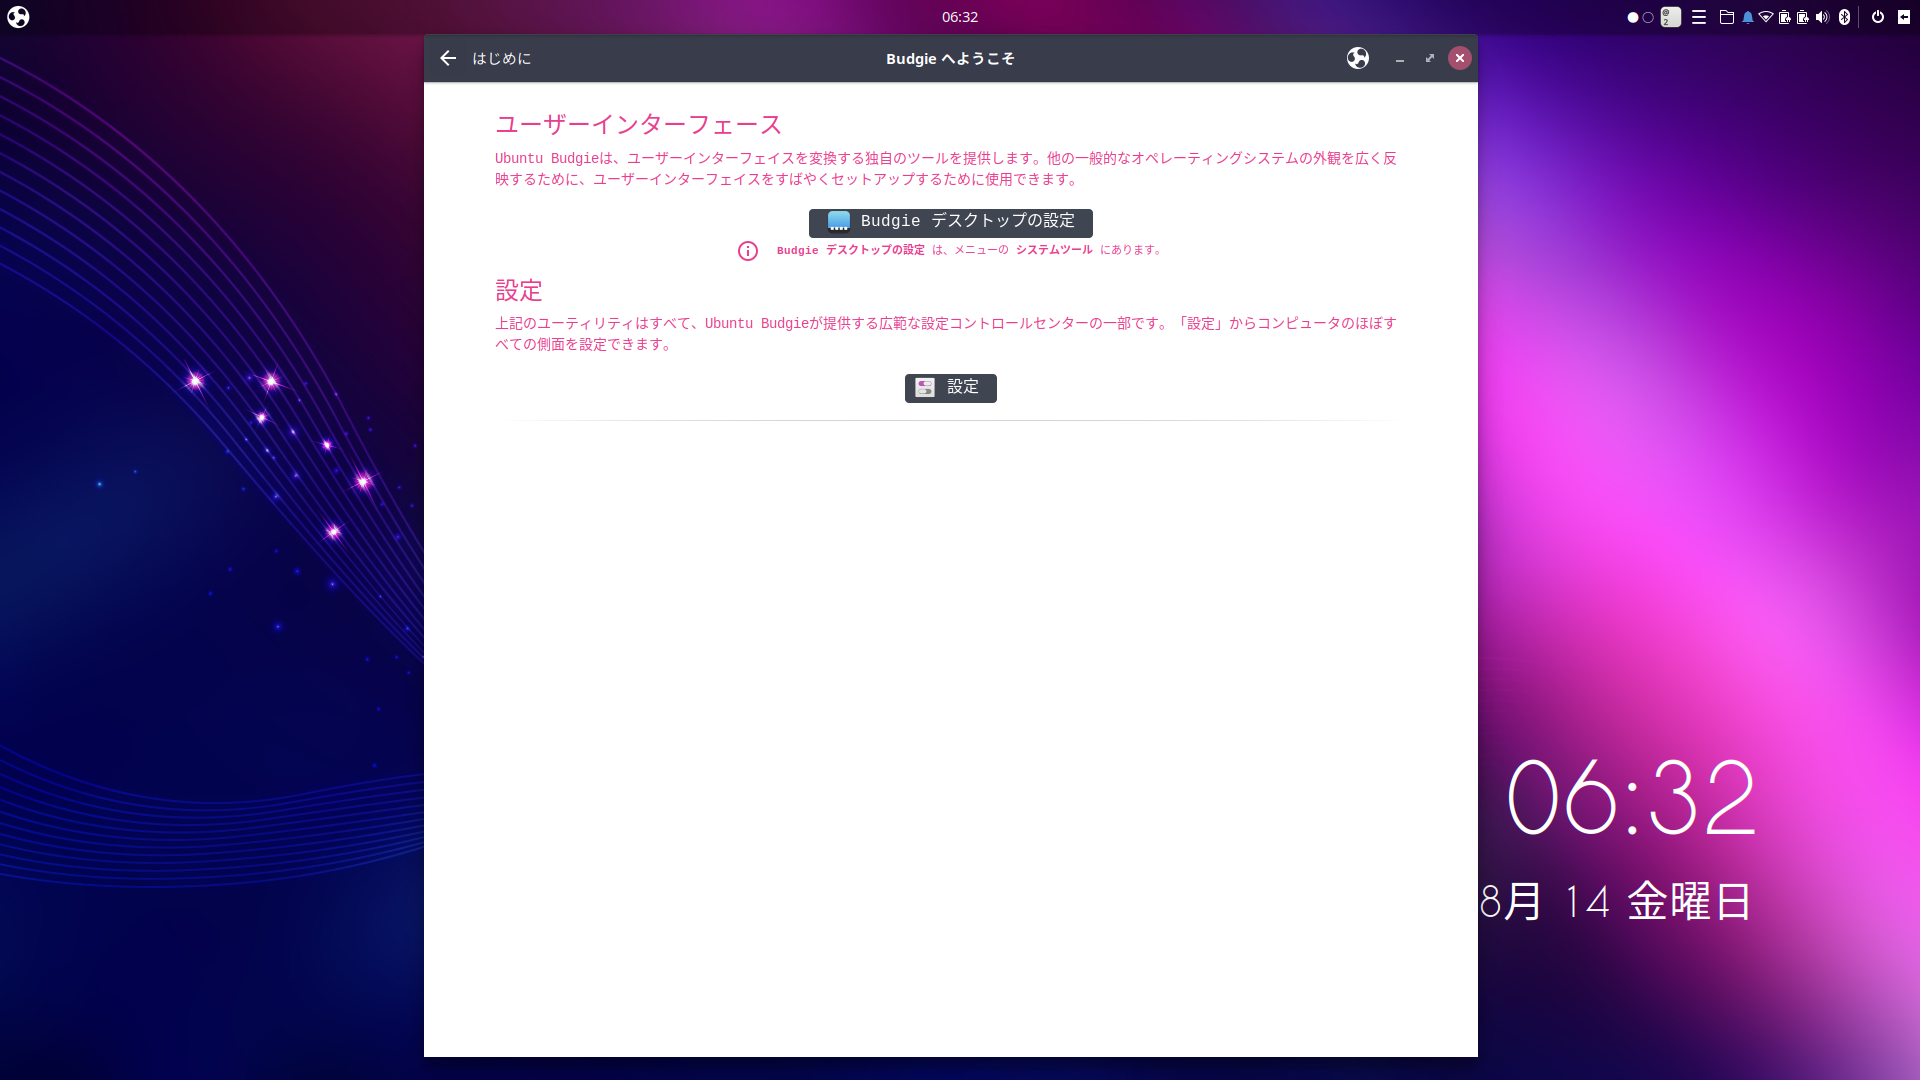Click the panel clock showing 06:32
Image resolution: width=1920 pixels, height=1080 pixels.
pyautogui.click(x=959, y=17)
